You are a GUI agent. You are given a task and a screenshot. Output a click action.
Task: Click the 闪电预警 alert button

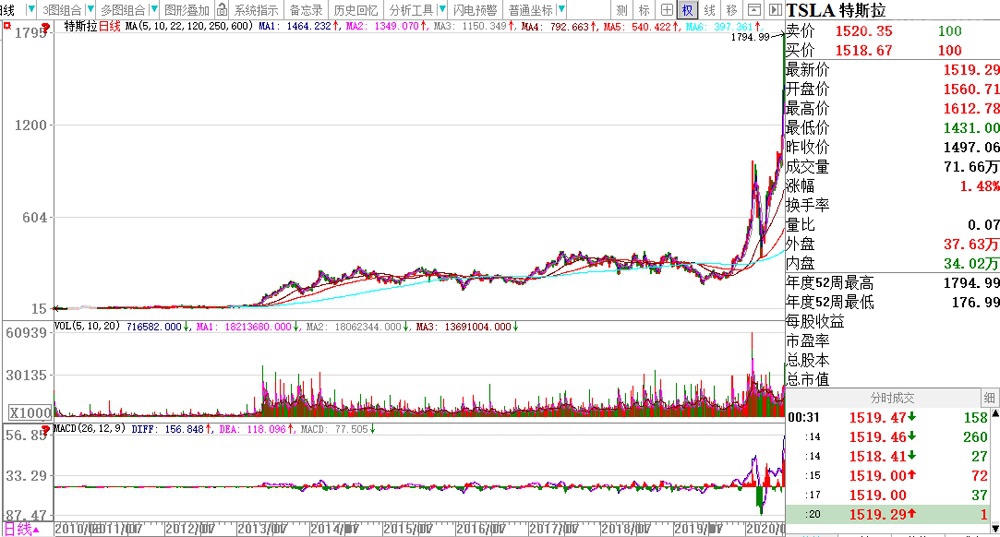475,9
